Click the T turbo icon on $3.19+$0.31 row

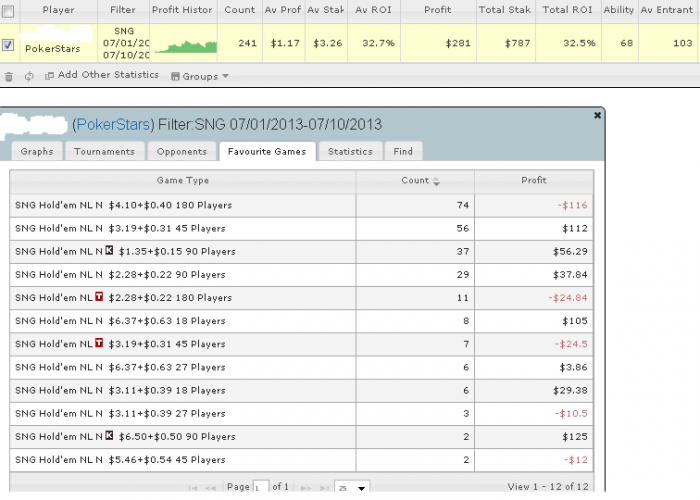click(99, 343)
